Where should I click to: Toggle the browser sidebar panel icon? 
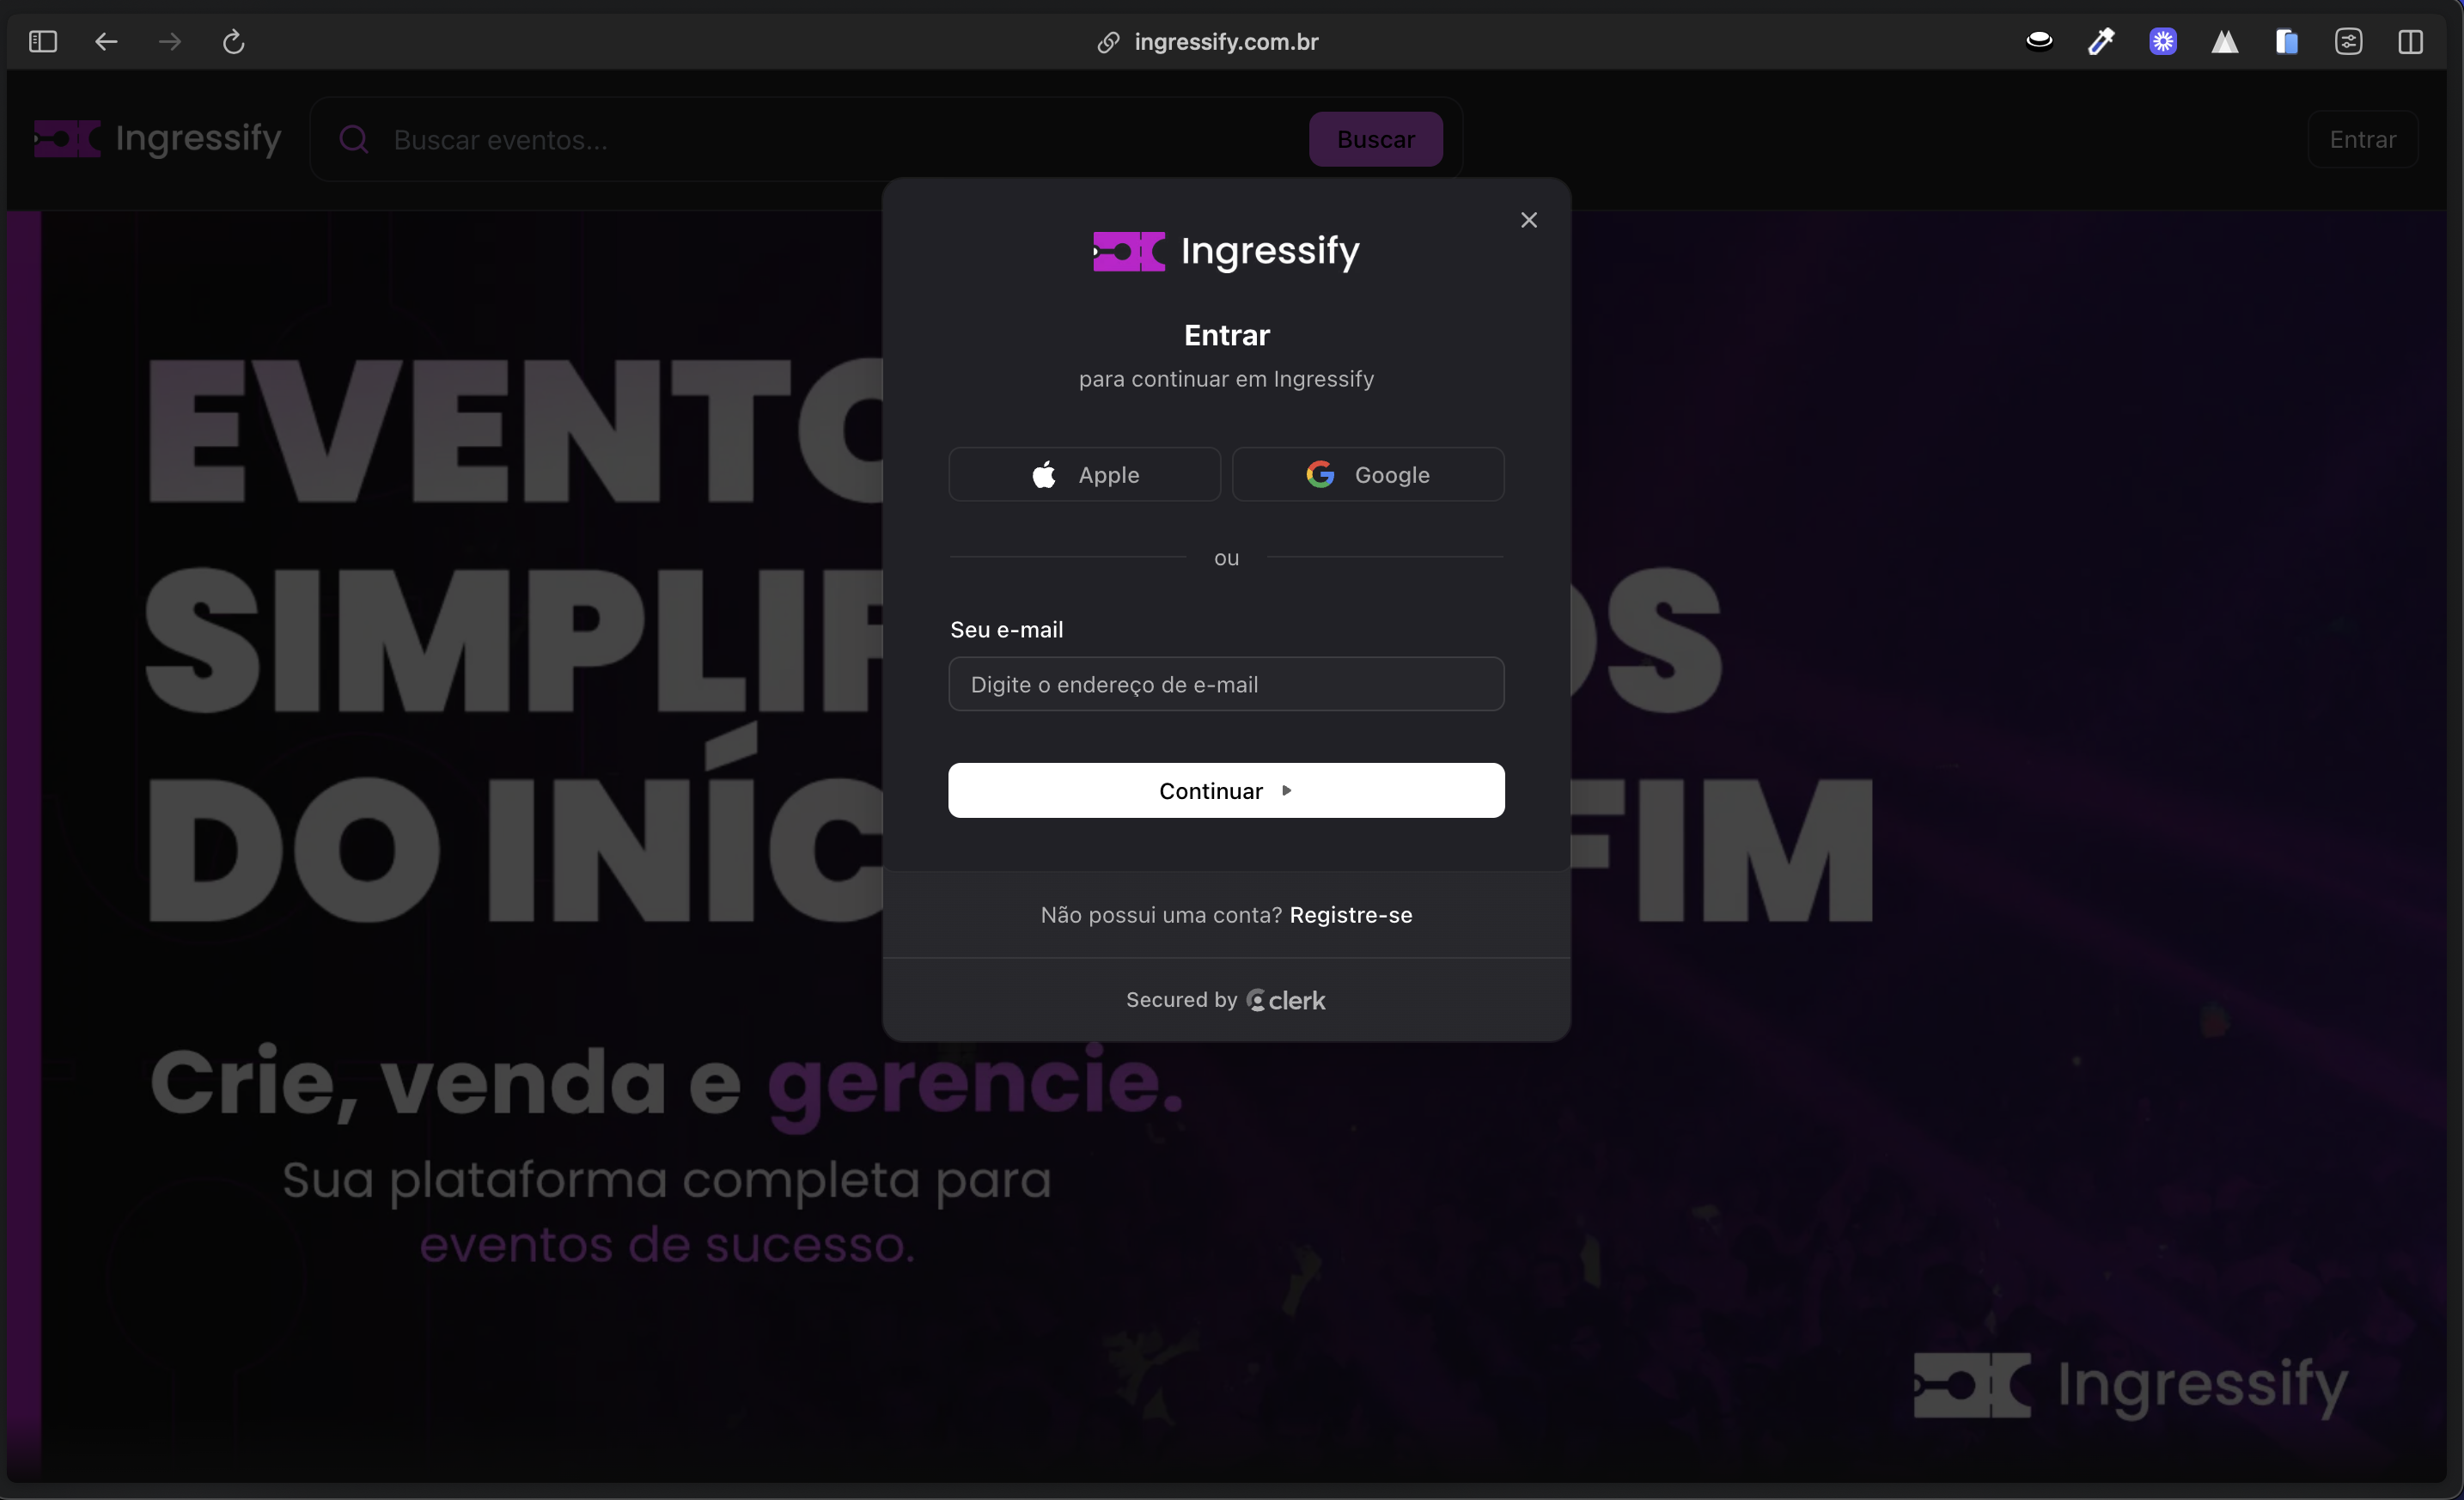43,42
